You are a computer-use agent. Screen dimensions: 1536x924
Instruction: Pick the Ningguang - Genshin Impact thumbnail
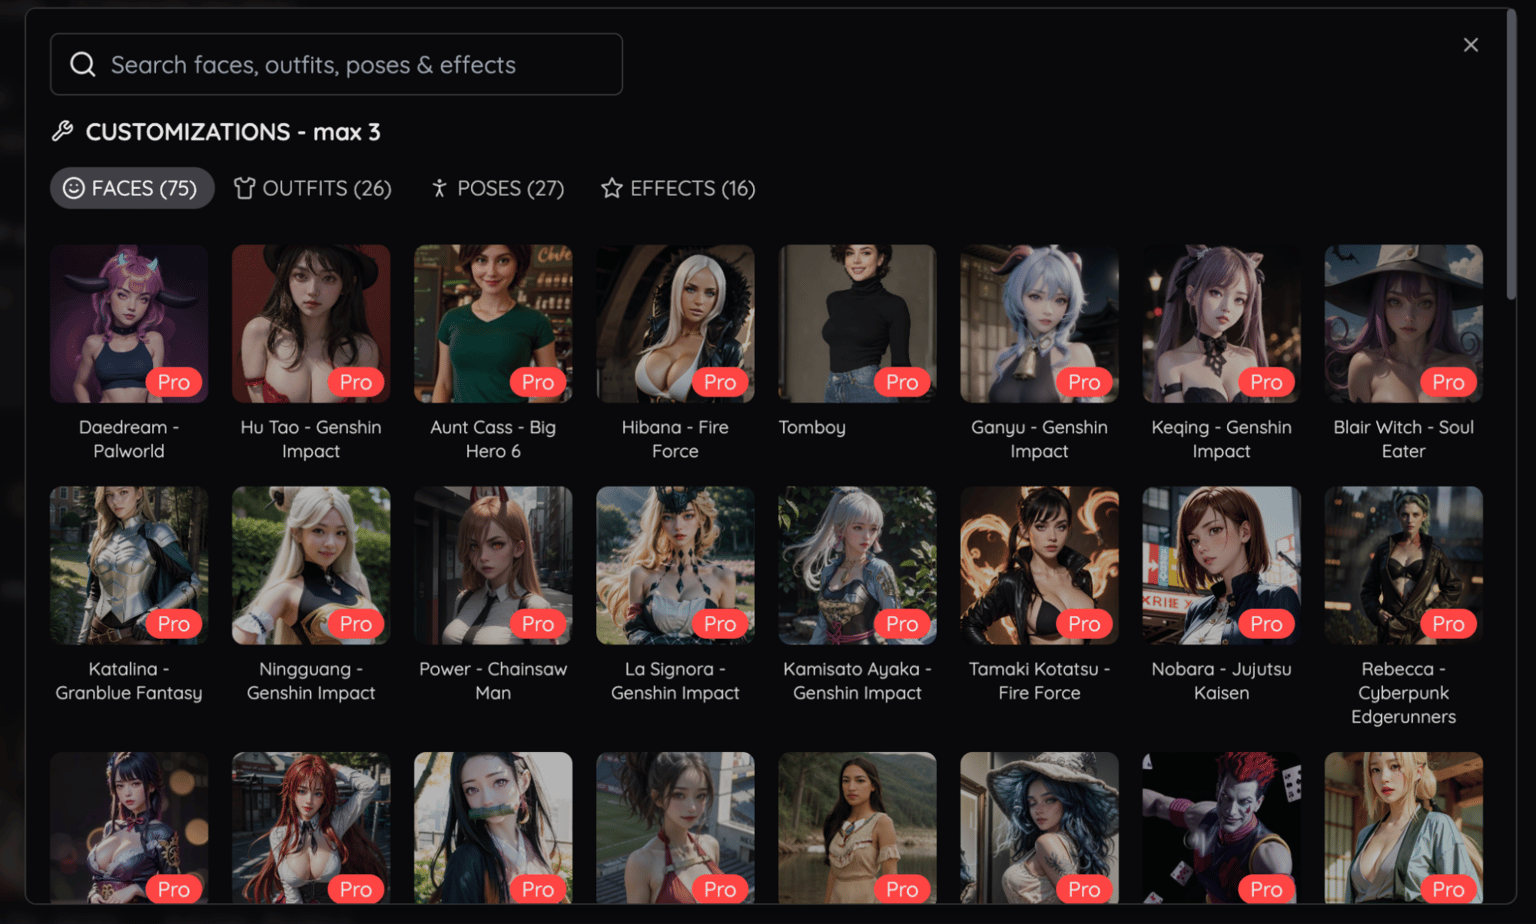click(x=311, y=566)
